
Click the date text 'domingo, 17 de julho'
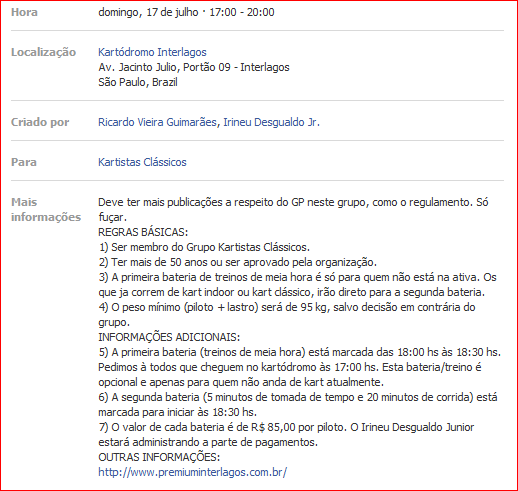pos(148,12)
